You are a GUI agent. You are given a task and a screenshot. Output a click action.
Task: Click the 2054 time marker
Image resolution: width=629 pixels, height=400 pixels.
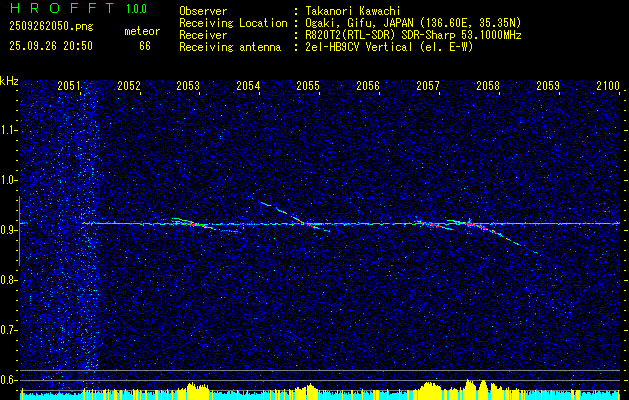(x=248, y=85)
